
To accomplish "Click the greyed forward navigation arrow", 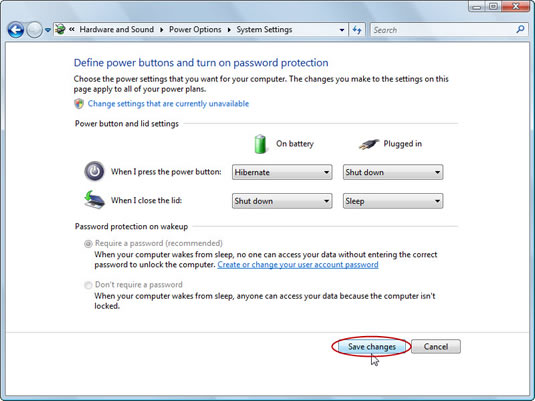I will click(34, 30).
